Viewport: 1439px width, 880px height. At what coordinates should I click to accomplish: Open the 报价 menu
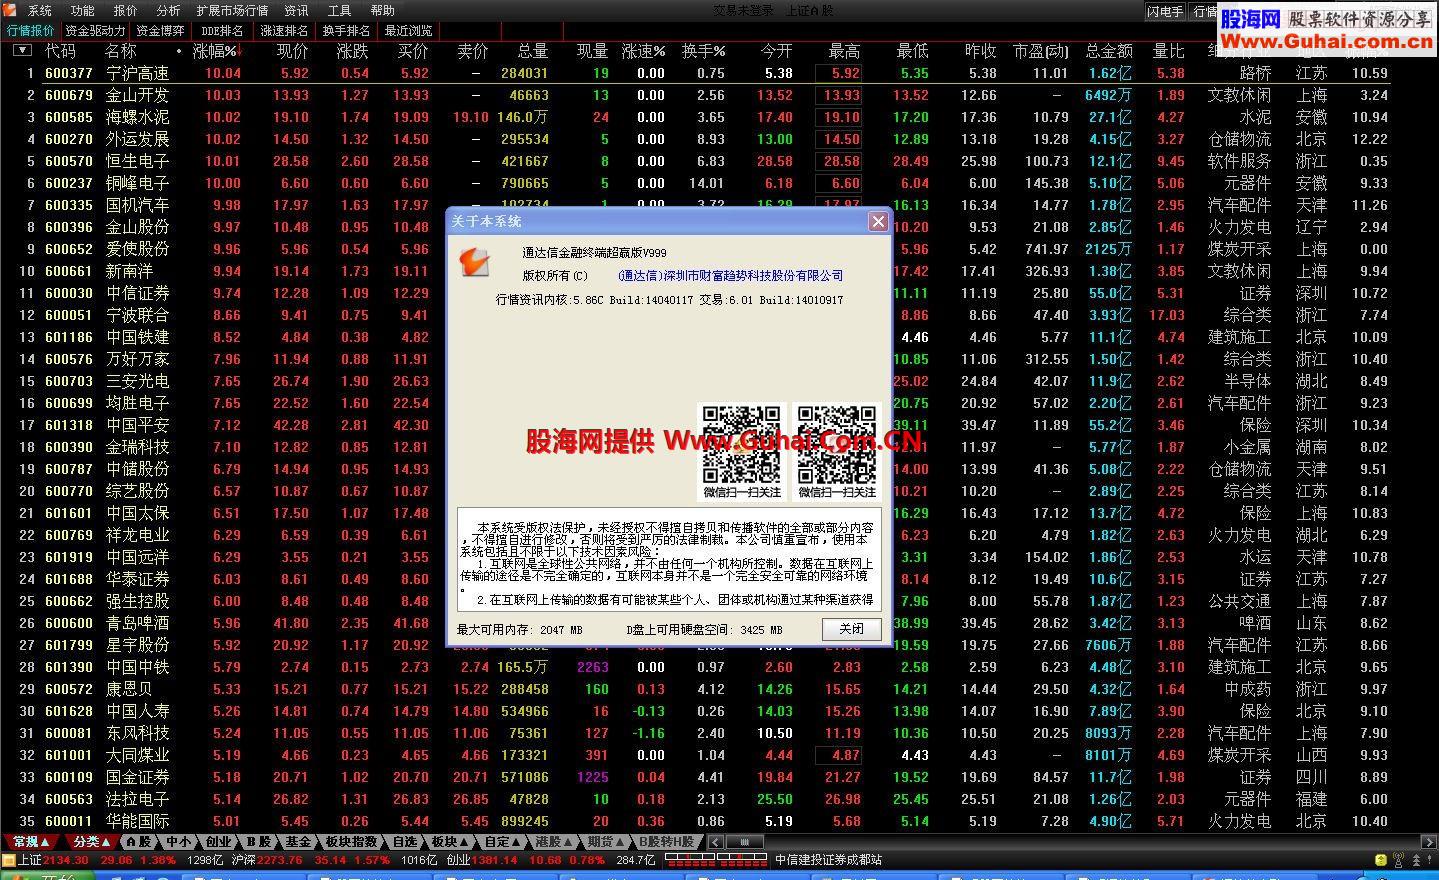click(126, 11)
